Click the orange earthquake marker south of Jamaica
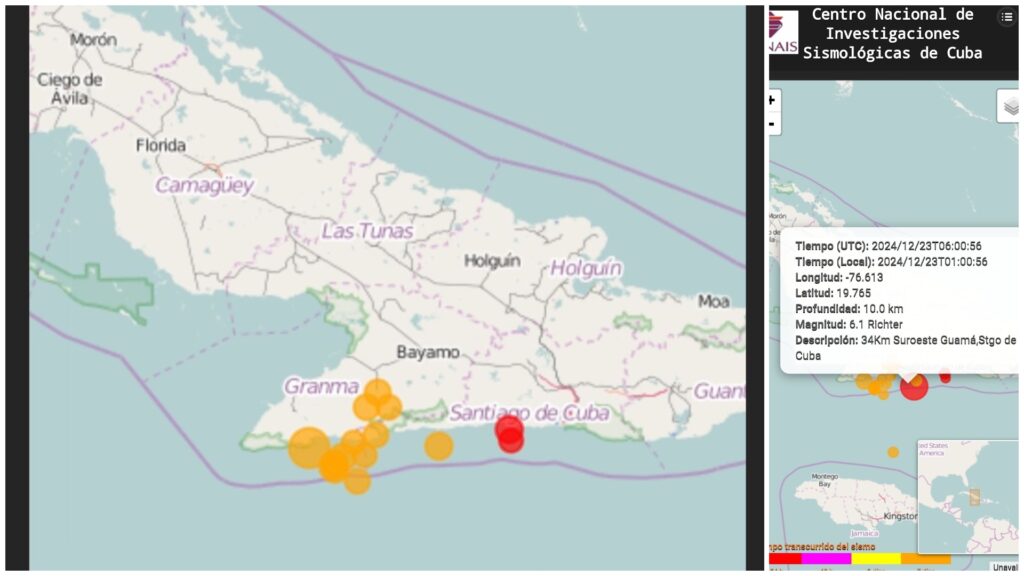This screenshot has width=1024, height=576. tap(892, 451)
